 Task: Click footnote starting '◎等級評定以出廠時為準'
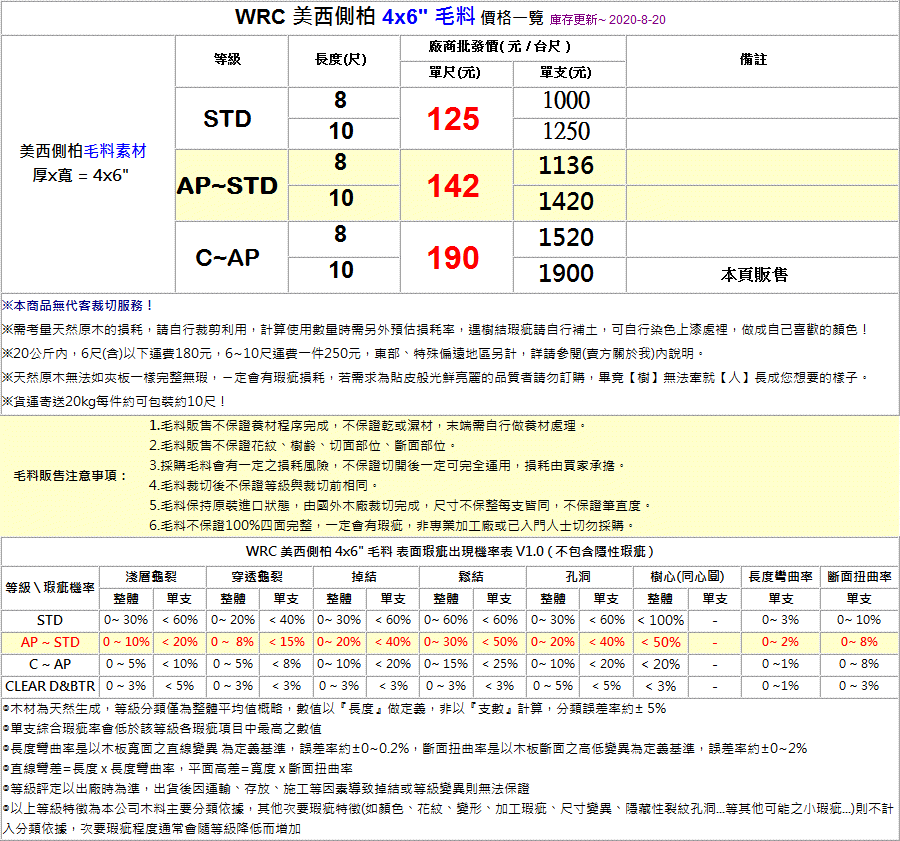(266, 789)
